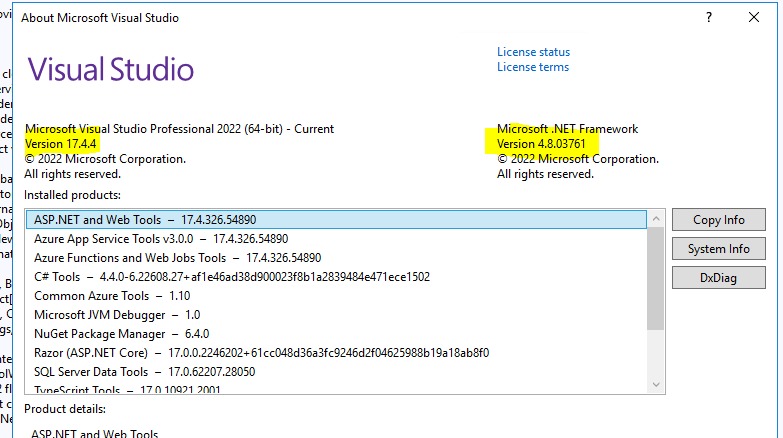Viewport: 783px width, 438px height.
Task: Select ASP.NET and Web Tools row
Action: [x=336, y=220]
